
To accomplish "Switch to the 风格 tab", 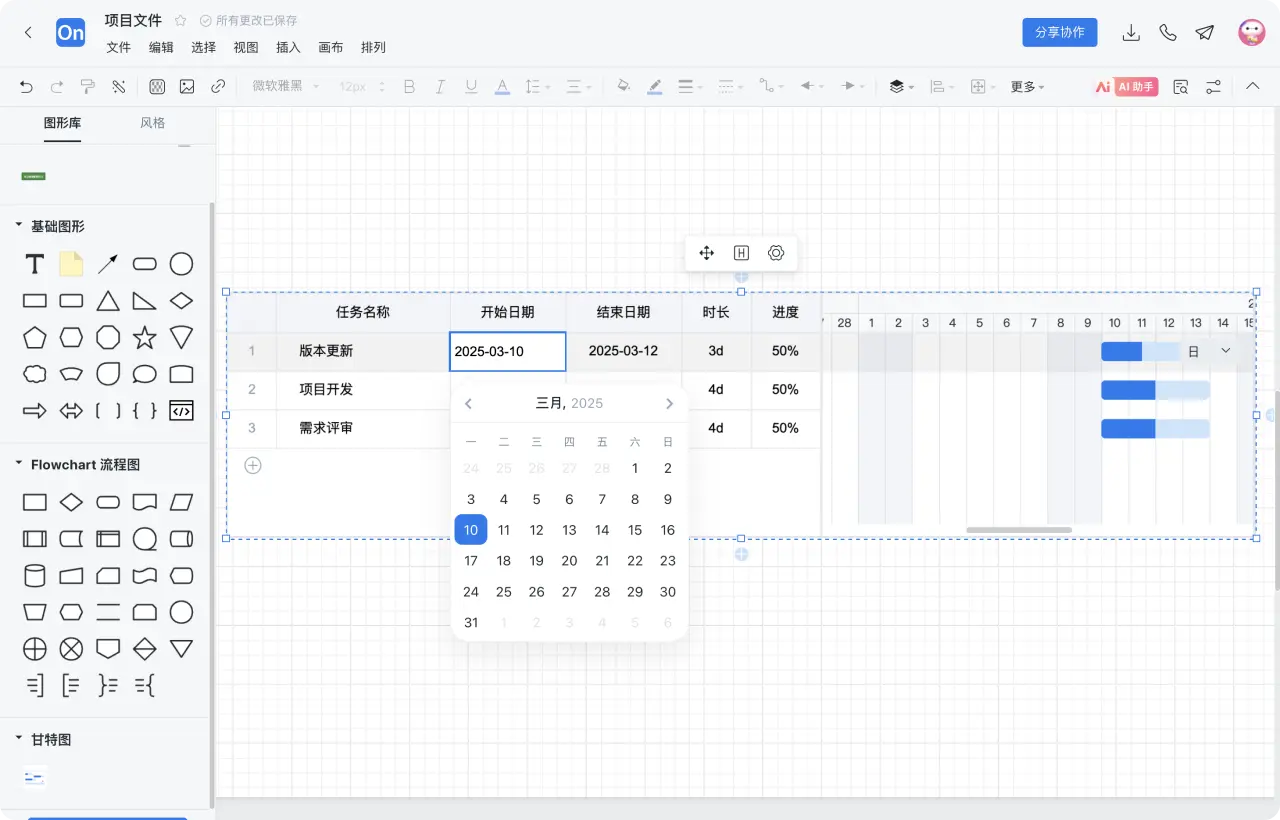I will [152, 123].
